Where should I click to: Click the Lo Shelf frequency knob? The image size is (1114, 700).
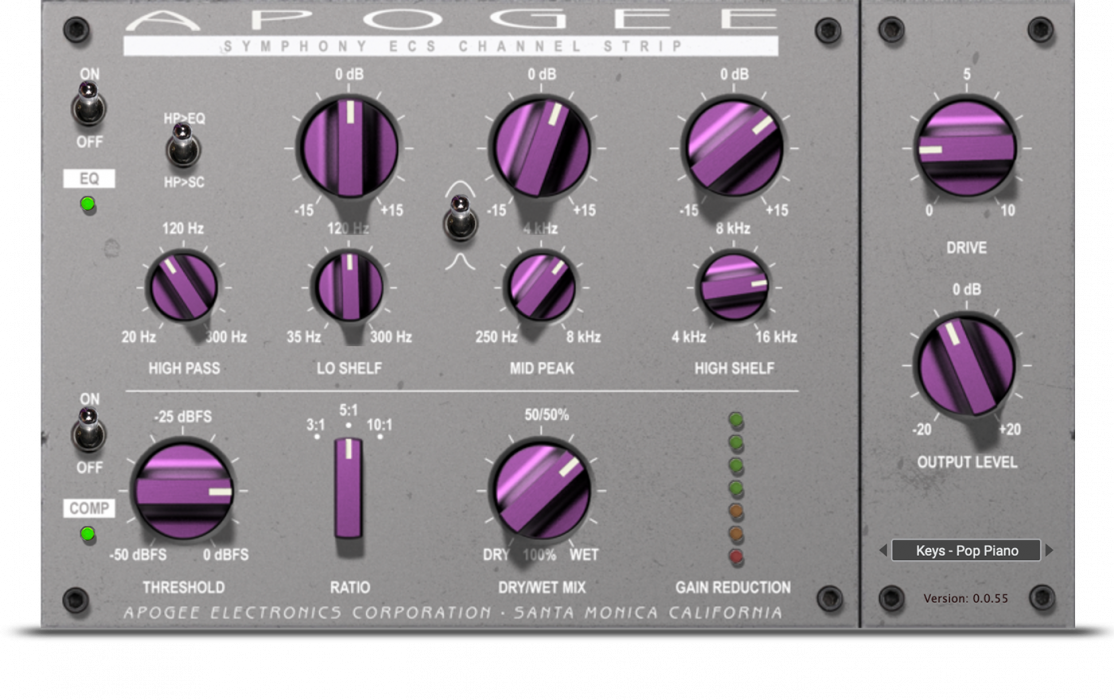point(349,287)
